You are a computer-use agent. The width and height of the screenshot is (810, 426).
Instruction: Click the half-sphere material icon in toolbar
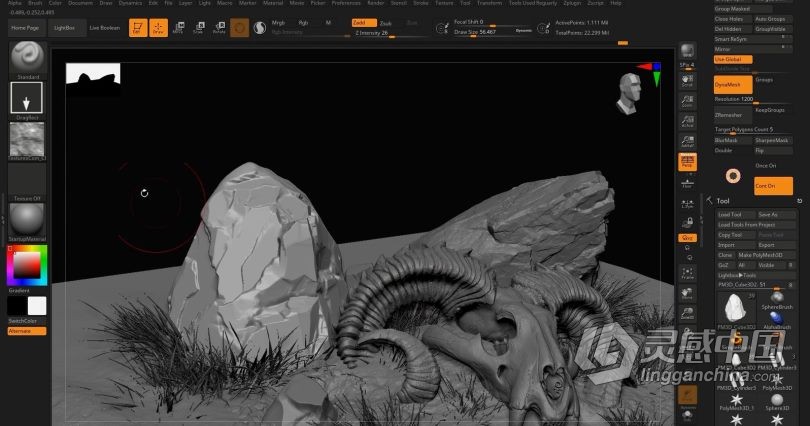[260, 28]
